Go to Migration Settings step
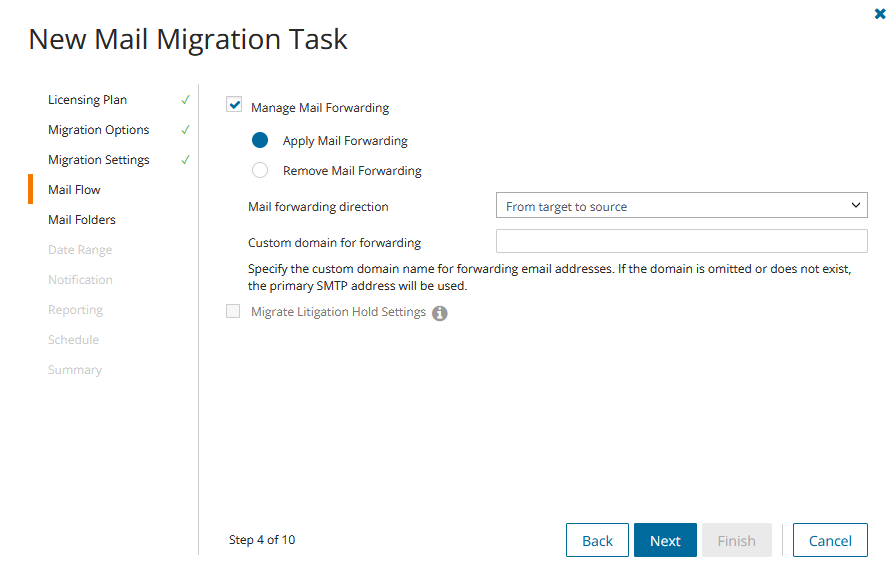The height and width of the screenshot is (584, 892). (98, 160)
